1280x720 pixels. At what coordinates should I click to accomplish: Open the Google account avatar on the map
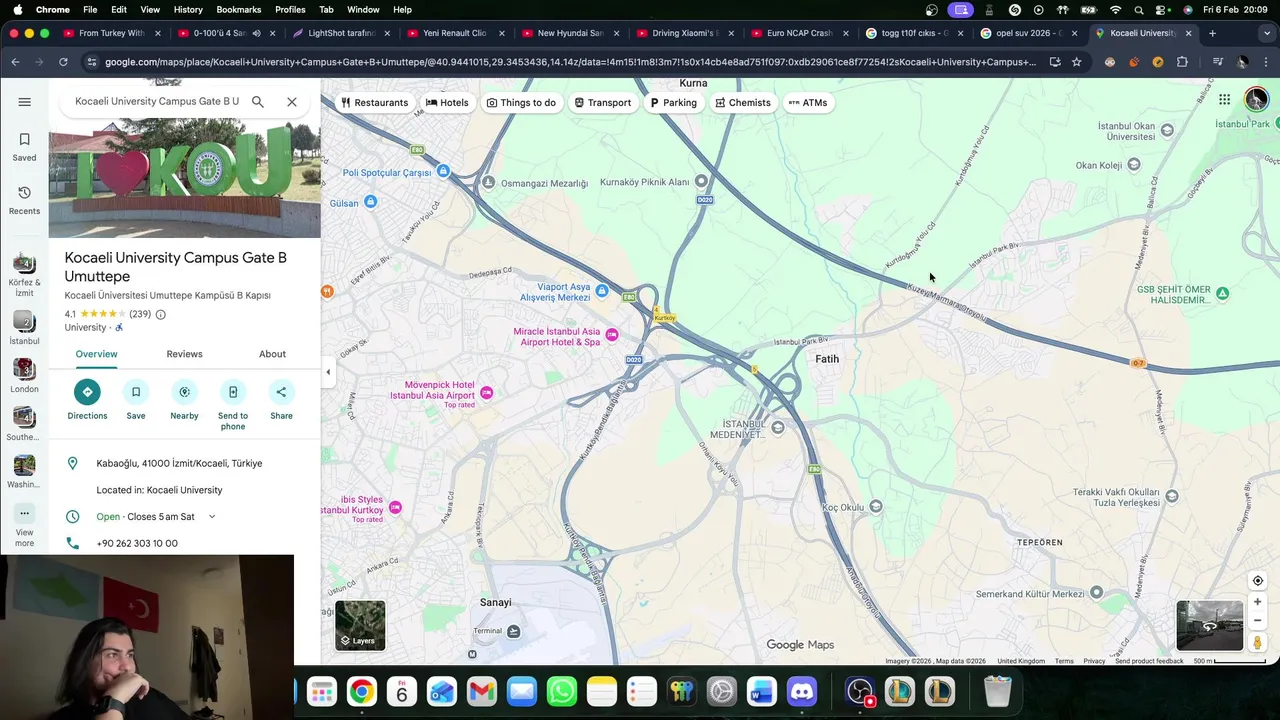tap(1256, 99)
